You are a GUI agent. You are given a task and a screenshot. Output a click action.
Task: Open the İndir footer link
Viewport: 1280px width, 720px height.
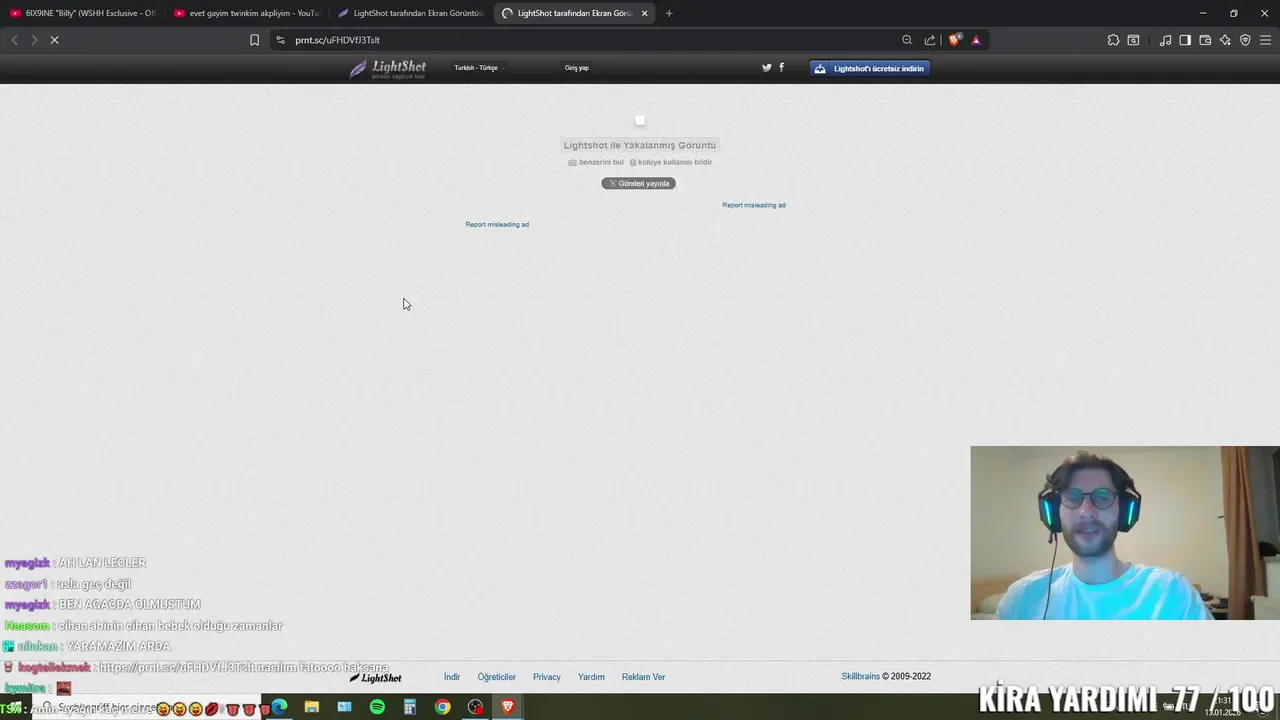coord(452,677)
